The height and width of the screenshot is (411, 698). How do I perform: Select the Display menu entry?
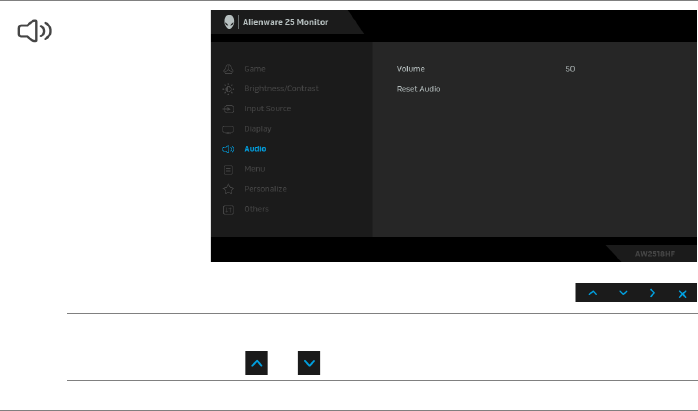(x=258, y=129)
